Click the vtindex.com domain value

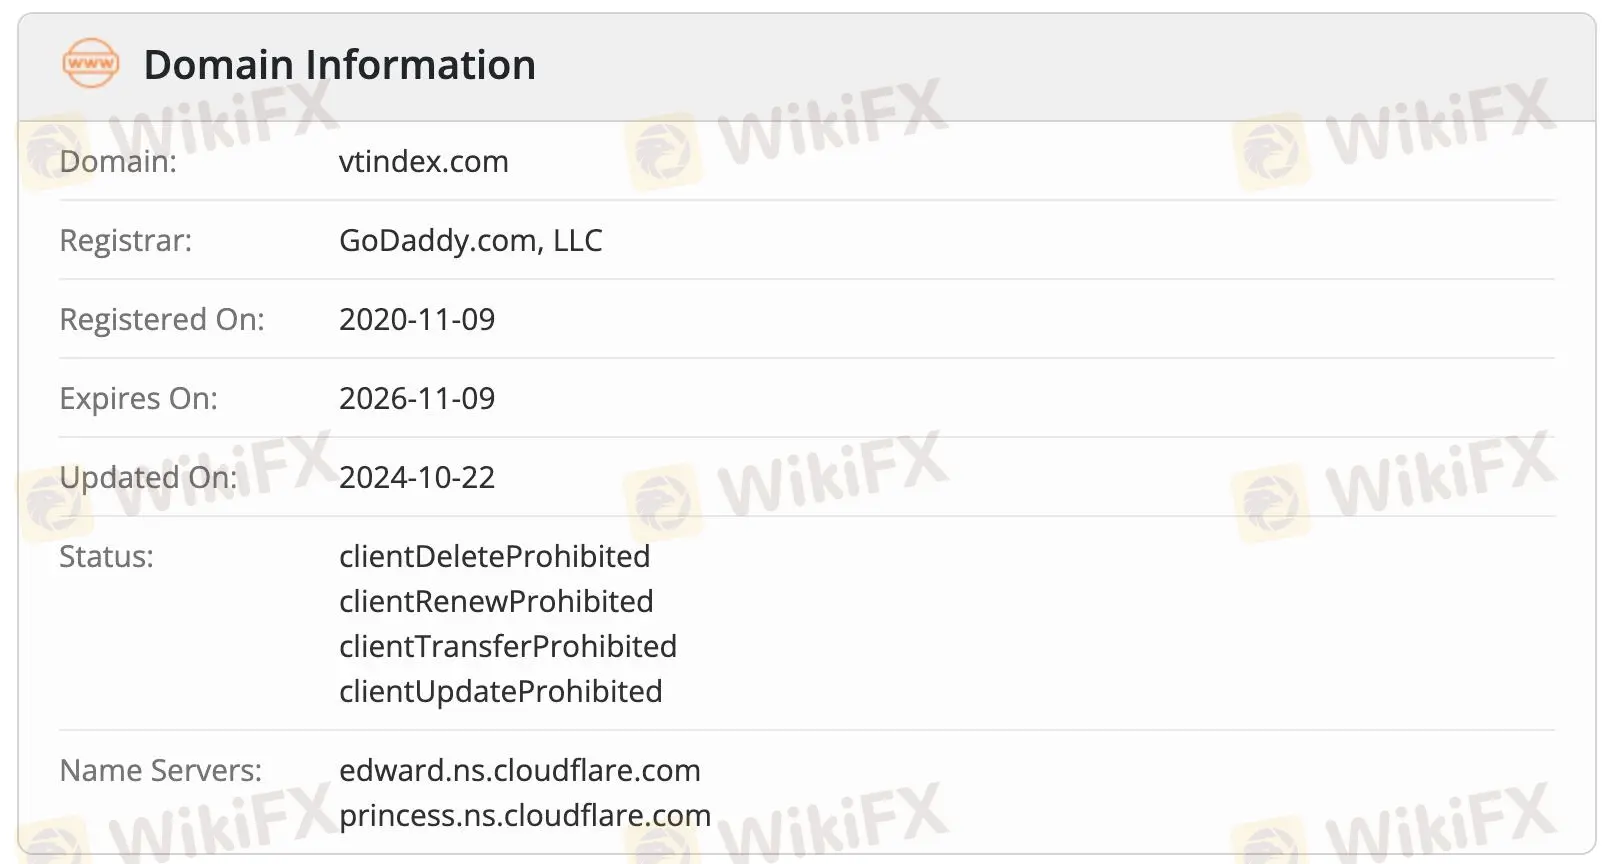click(x=424, y=161)
